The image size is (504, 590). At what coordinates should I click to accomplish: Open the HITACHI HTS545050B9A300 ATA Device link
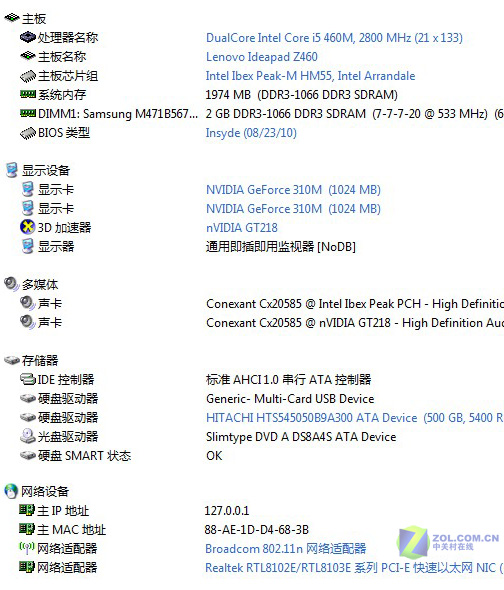coord(355,418)
